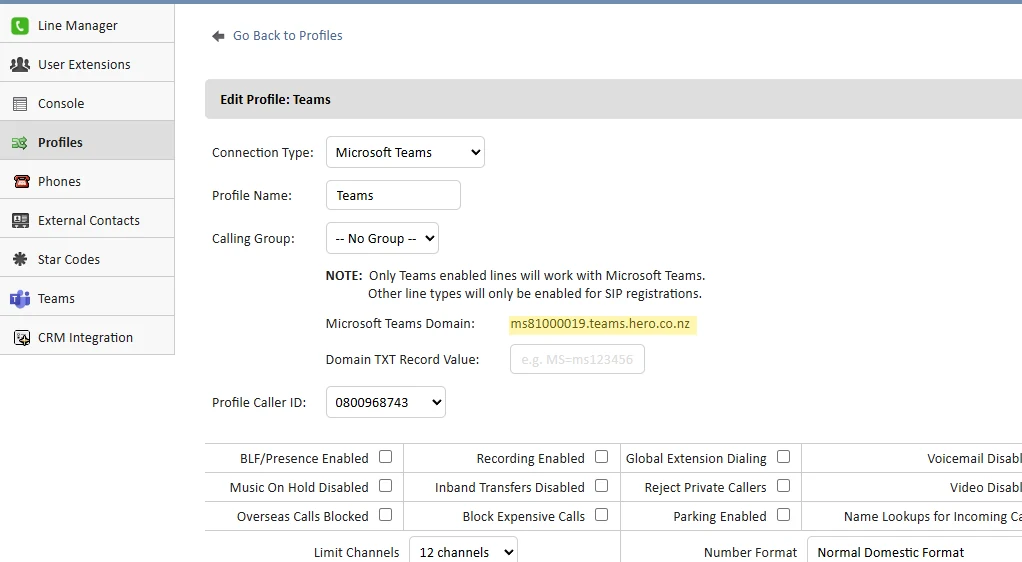Click the Microsoft Teams Domain label
The height and width of the screenshot is (562, 1022).
click(x=400, y=323)
